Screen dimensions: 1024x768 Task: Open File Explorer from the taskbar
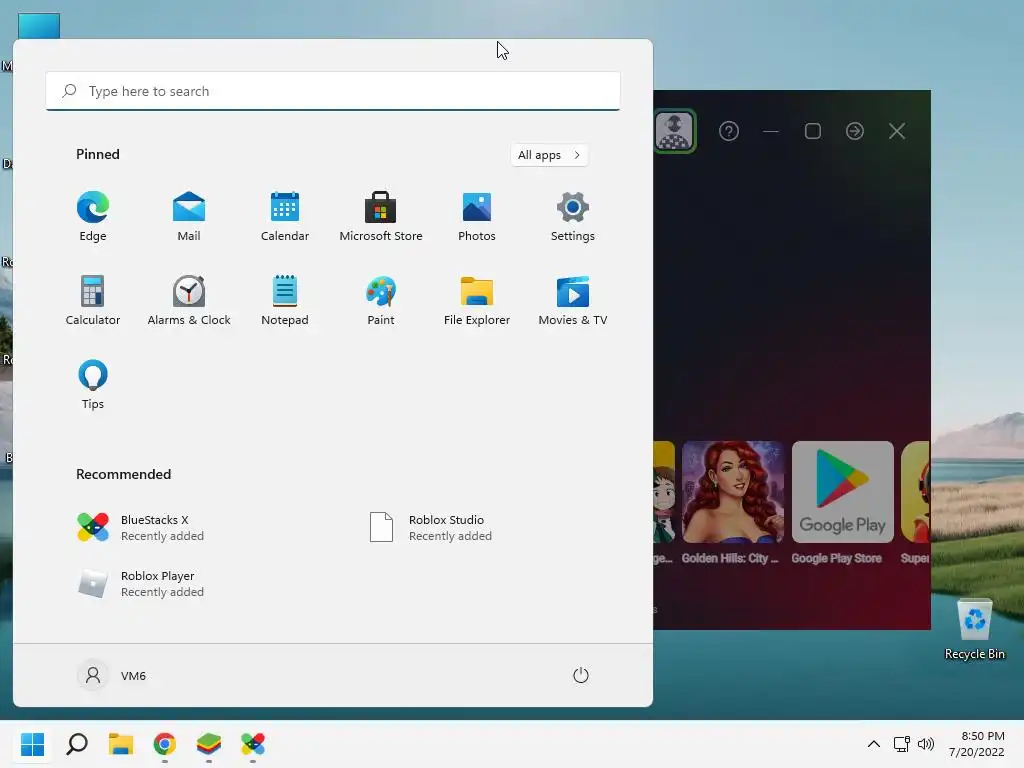(121, 744)
